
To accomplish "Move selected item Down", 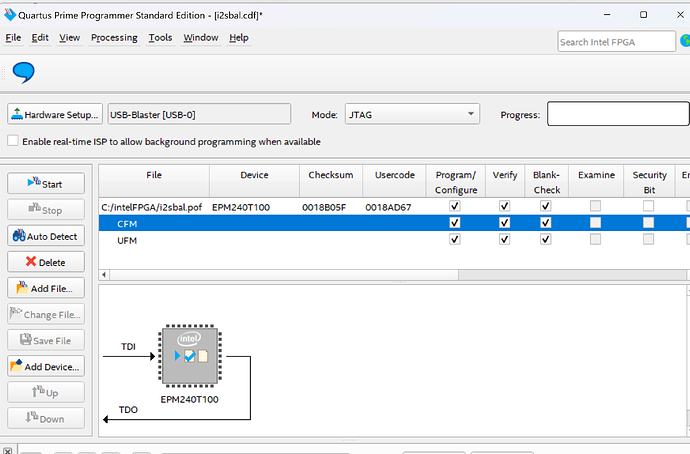I will pyautogui.click(x=46, y=418).
